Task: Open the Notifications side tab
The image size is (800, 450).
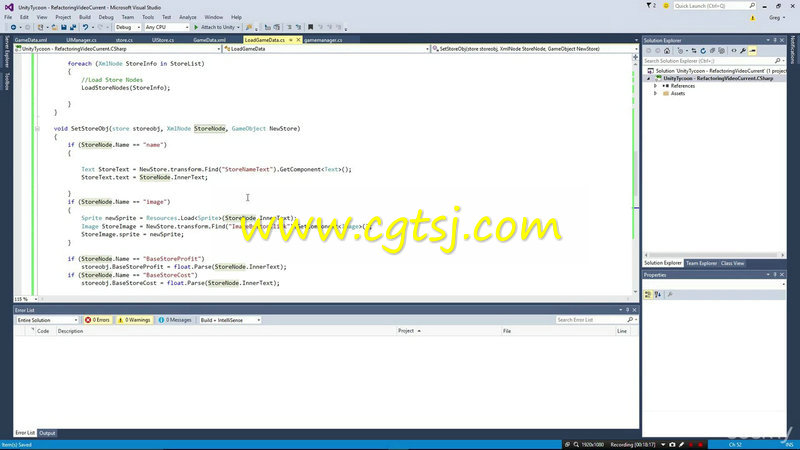Action: click(793, 49)
